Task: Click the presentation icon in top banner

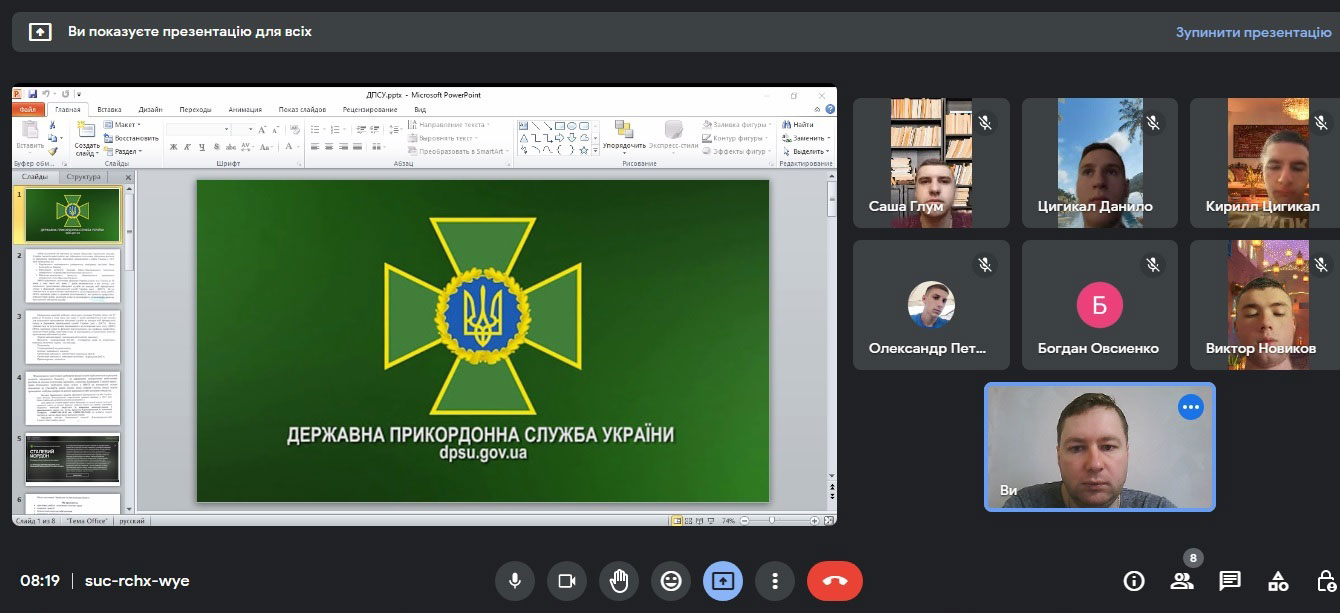Action: pos(40,32)
